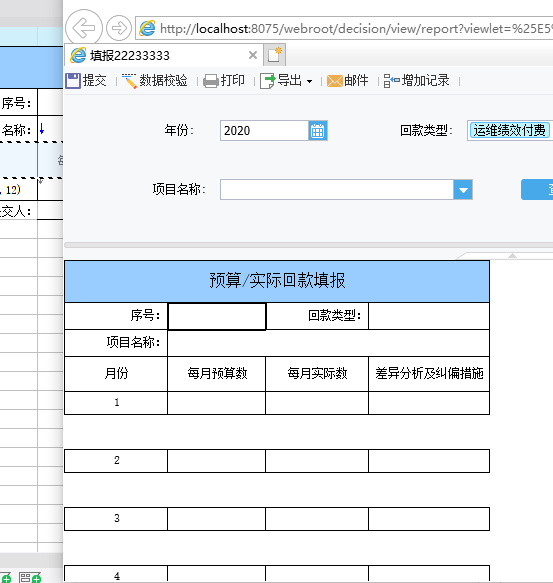Open a new browser tab
The image size is (553, 583).
(274, 55)
